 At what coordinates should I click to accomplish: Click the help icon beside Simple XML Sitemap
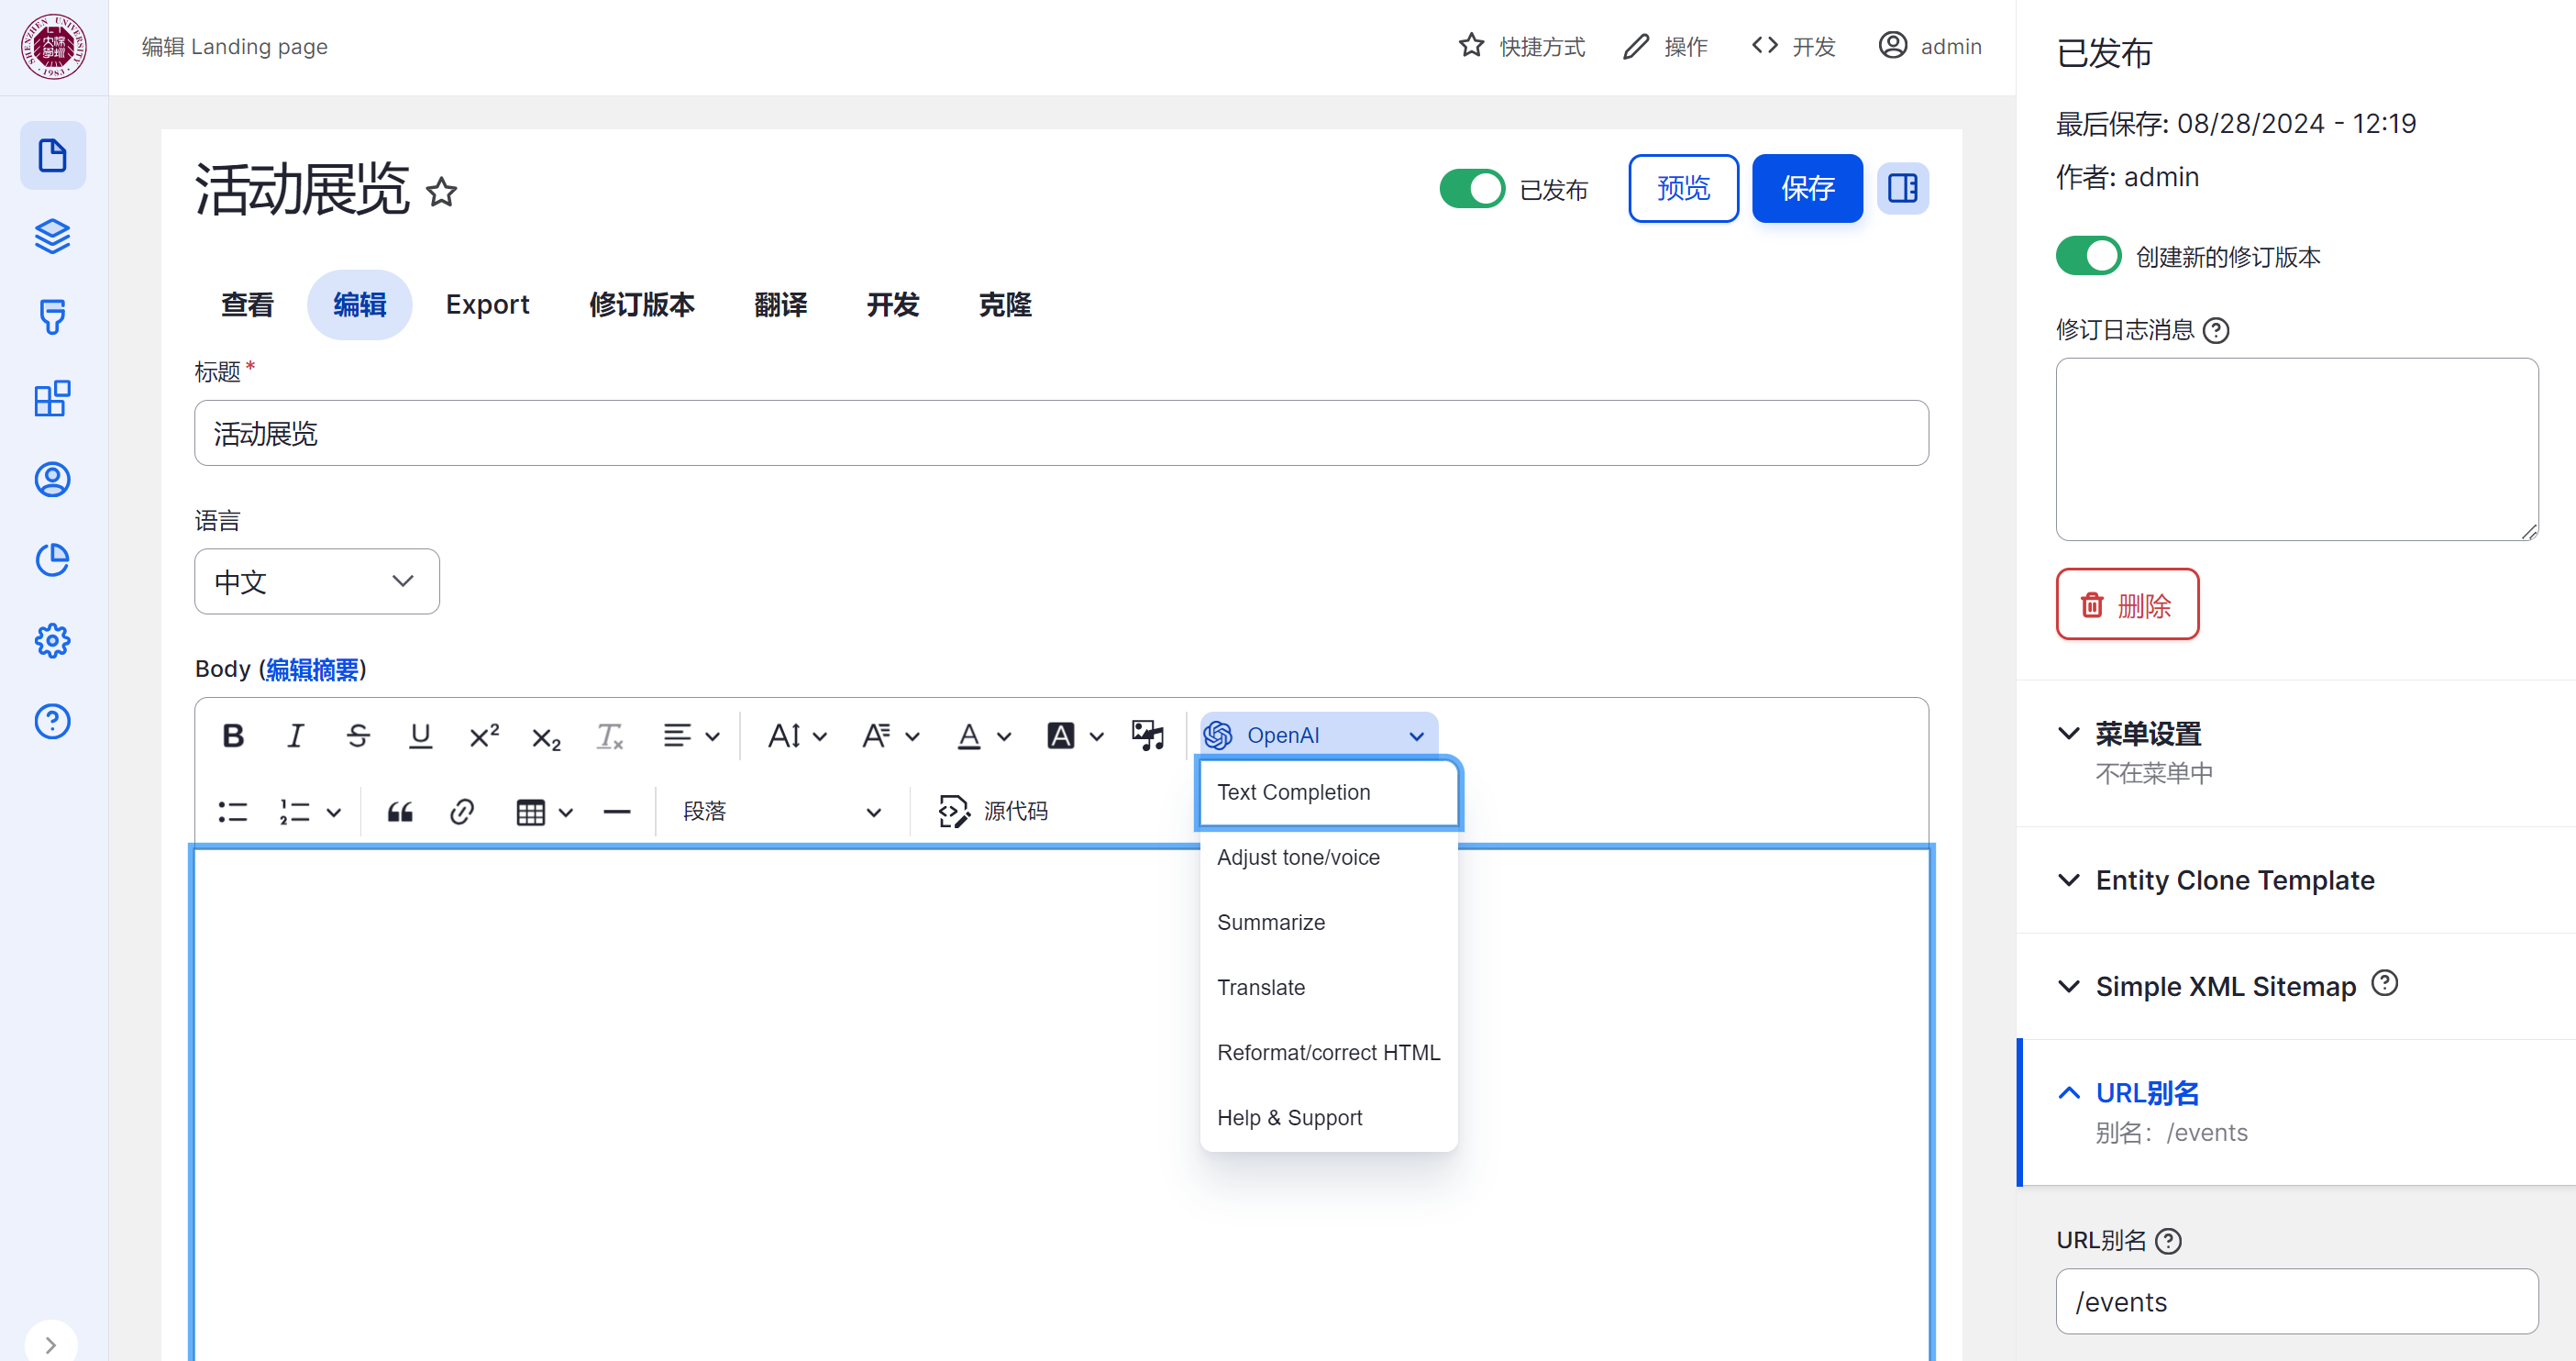pos(2385,984)
